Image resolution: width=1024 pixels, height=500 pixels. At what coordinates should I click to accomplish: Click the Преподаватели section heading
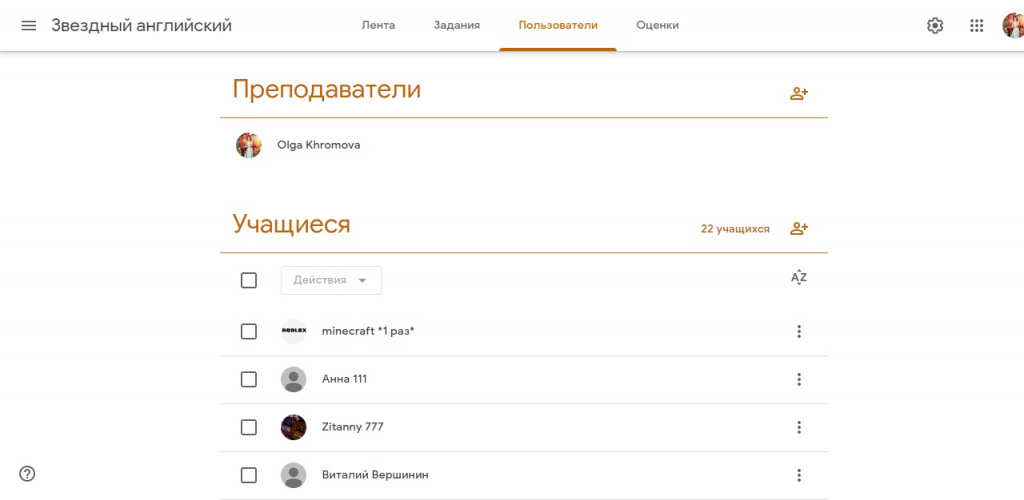point(327,89)
